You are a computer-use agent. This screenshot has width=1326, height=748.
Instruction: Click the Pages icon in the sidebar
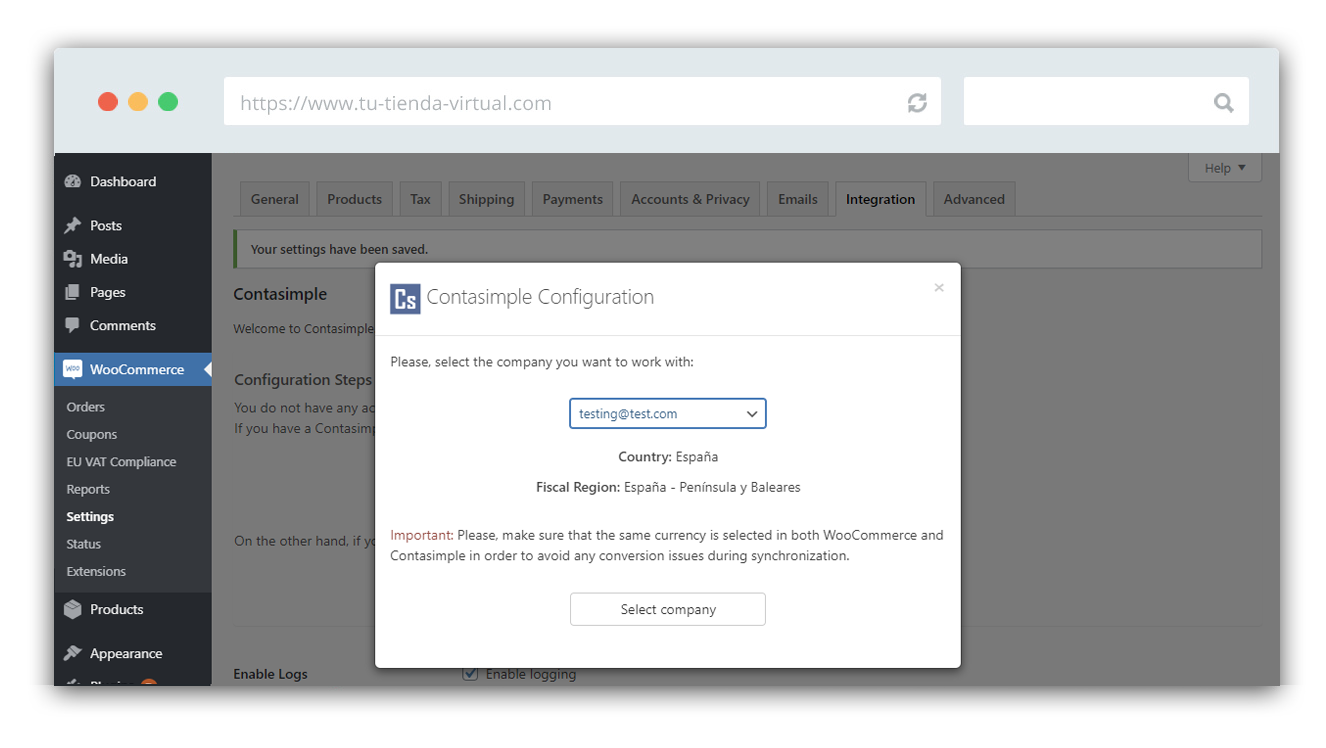[72, 292]
